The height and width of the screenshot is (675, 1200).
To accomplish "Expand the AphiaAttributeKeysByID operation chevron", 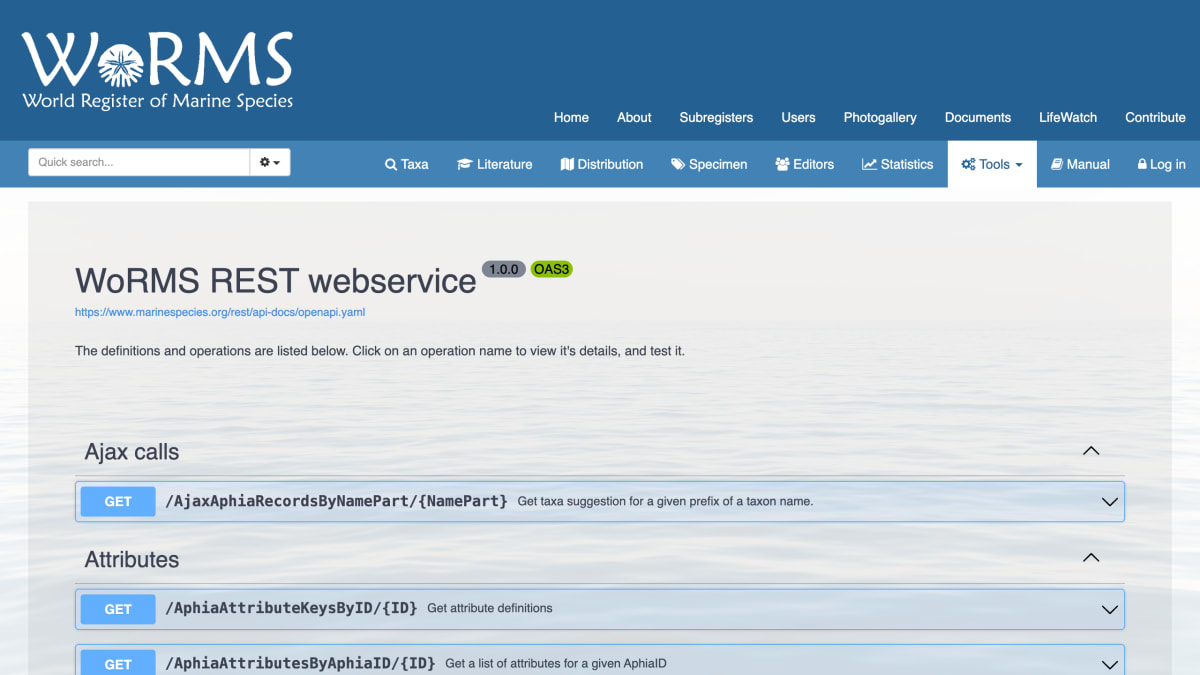I will coord(1109,609).
